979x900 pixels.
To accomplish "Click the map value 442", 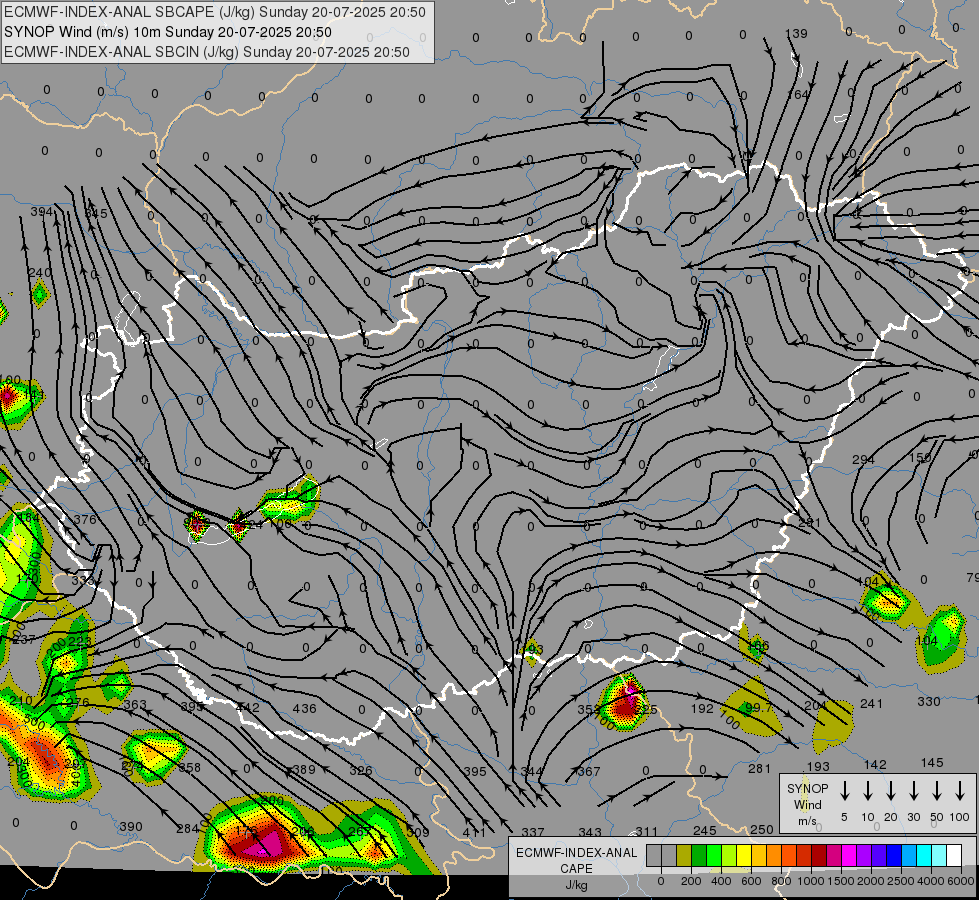I will [x=248, y=707].
